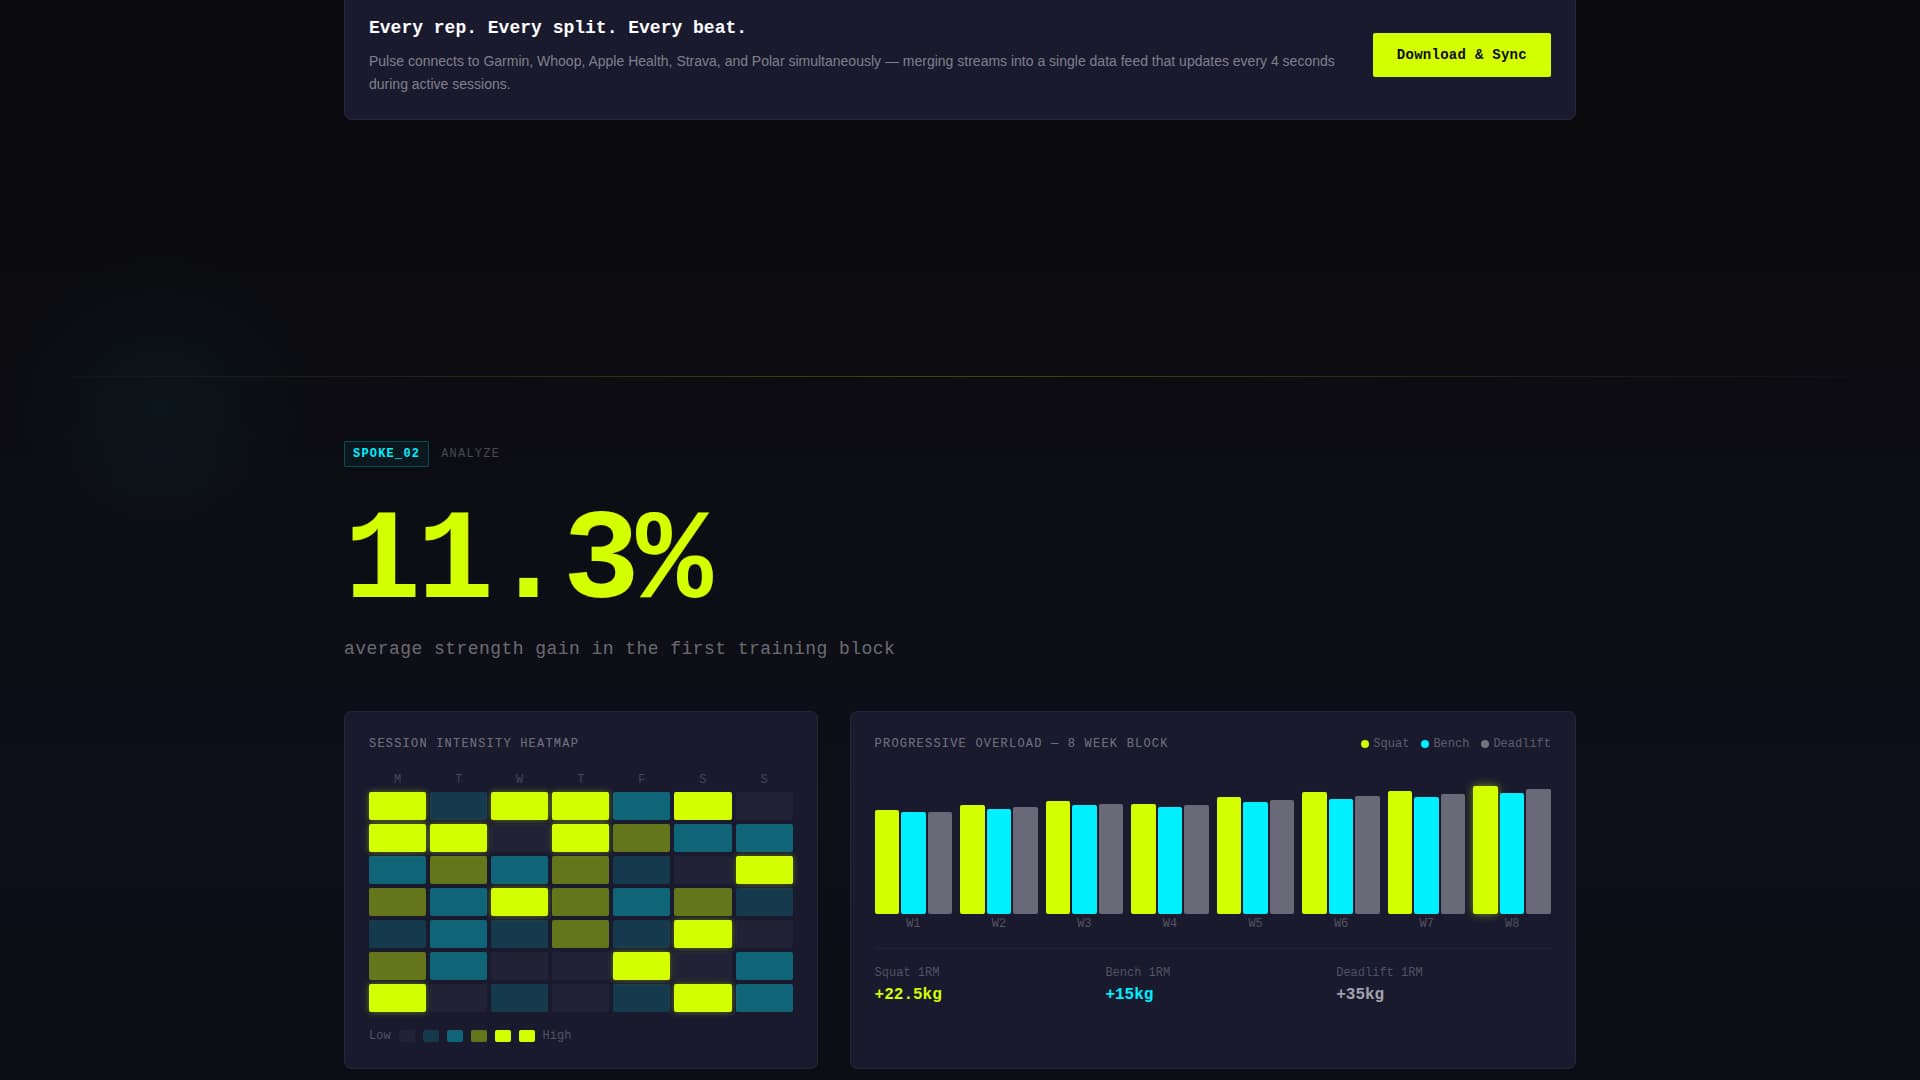This screenshot has height=1080, width=1920.
Task: Click the Deadlift 1RM label
Action: pyautogui.click(x=1379, y=972)
